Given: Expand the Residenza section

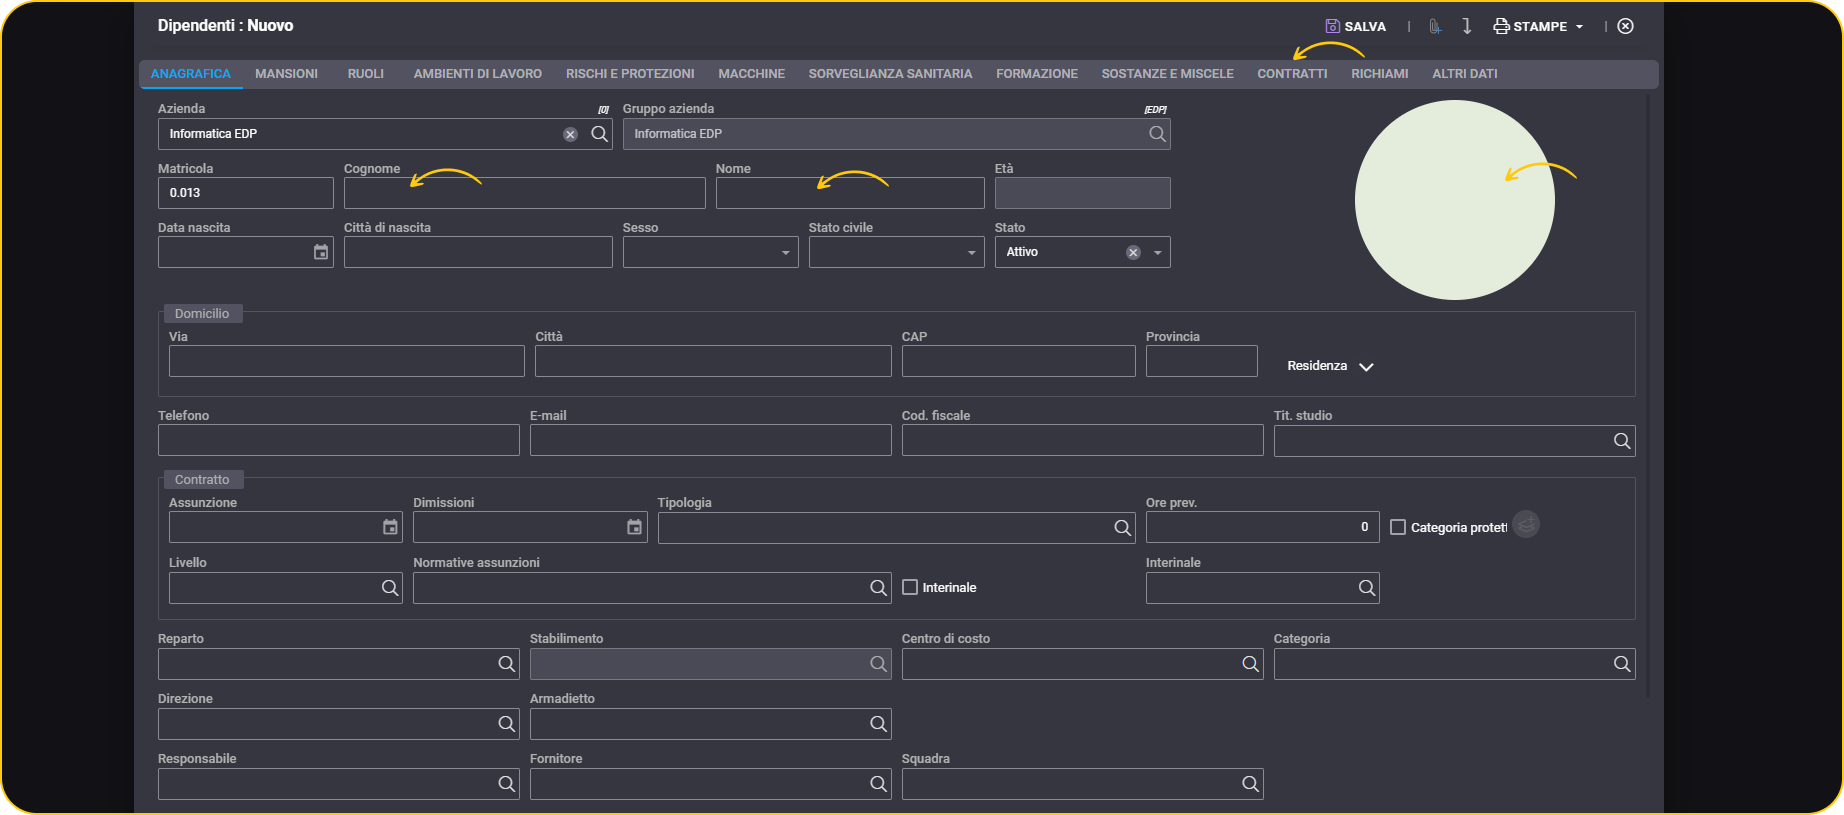Looking at the screenshot, I should coord(1331,366).
